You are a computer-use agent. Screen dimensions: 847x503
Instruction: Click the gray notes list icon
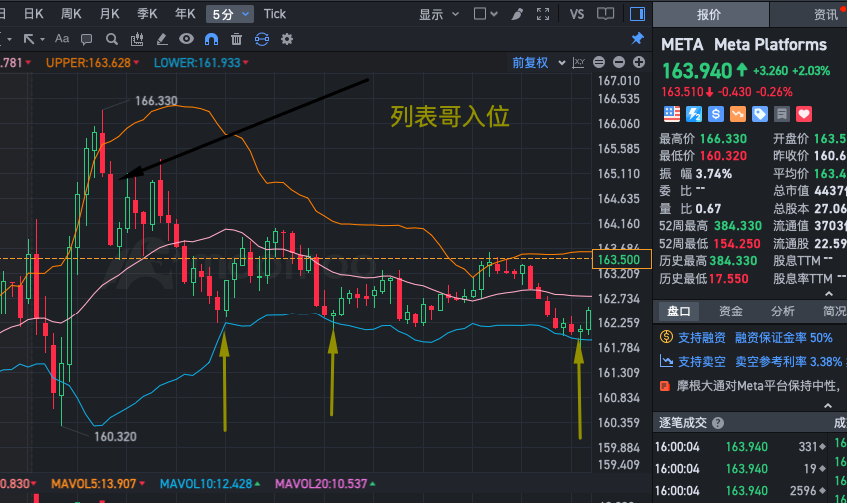782,114
